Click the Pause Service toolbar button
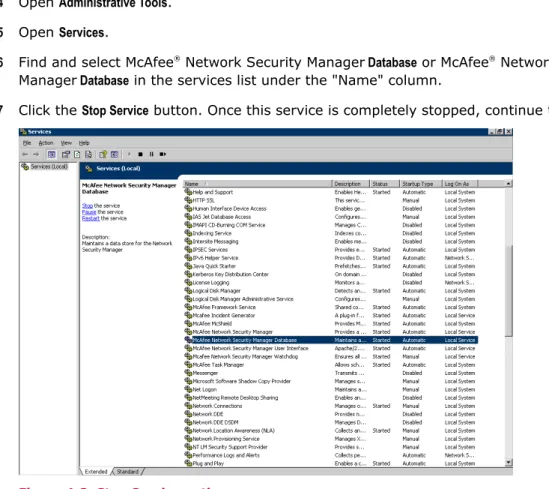The width and height of the screenshot is (549, 489). point(151,154)
